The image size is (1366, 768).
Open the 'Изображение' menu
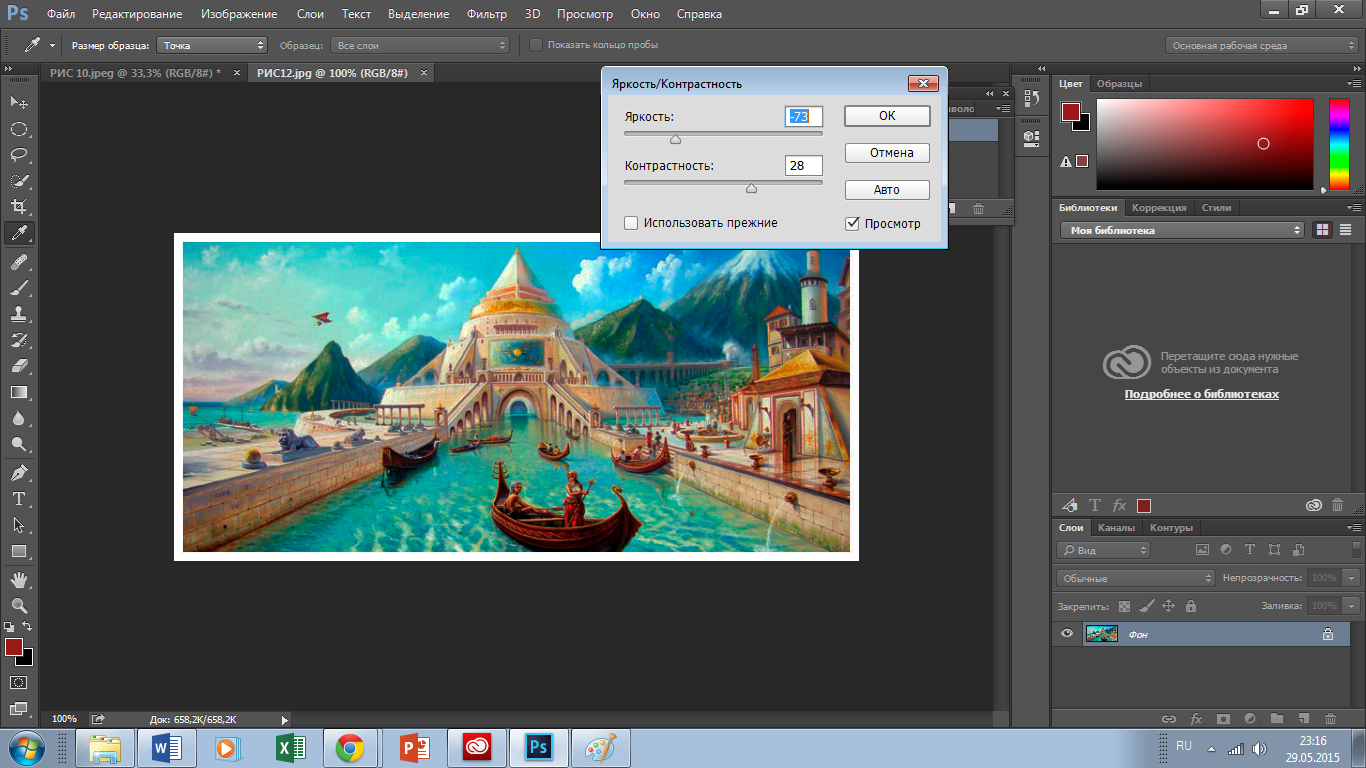[239, 14]
